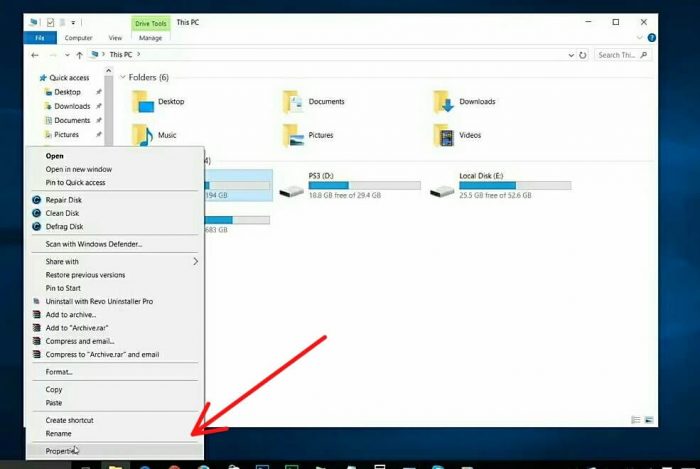The height and width of the screenshot is (469, 700).
Task: Choose Pin to Quick access
Action: click(x=115, y=183)
